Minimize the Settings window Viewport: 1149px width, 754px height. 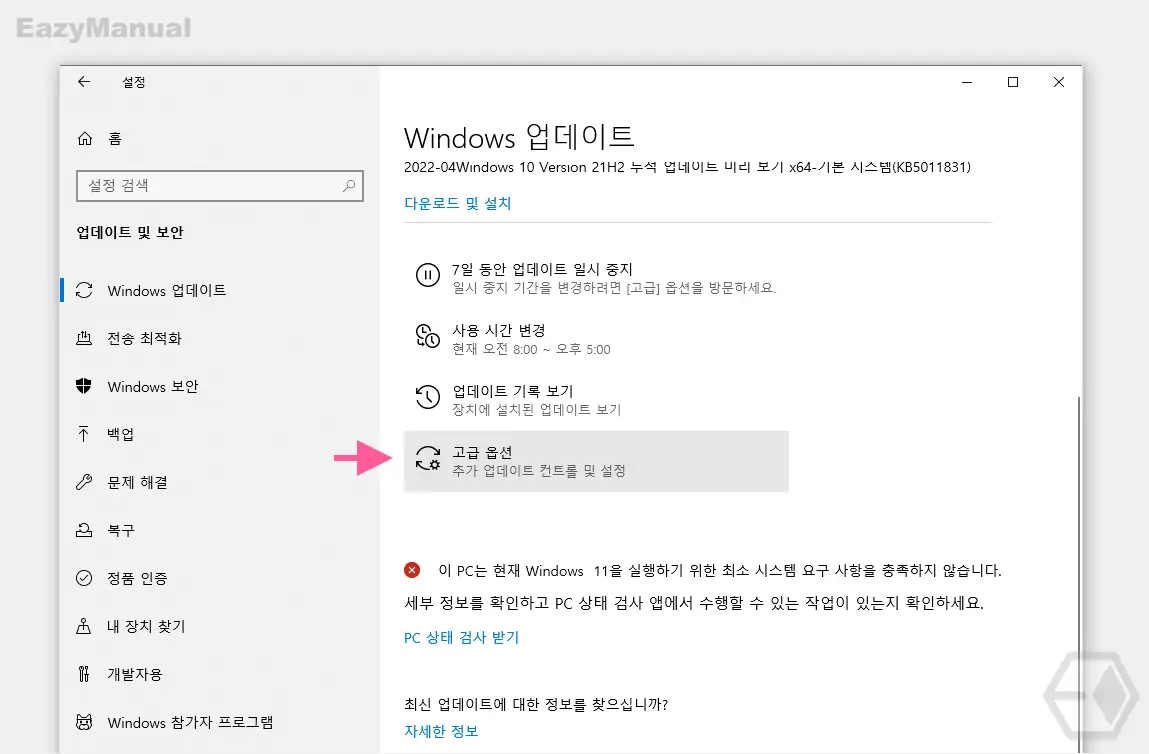point(967,82)
